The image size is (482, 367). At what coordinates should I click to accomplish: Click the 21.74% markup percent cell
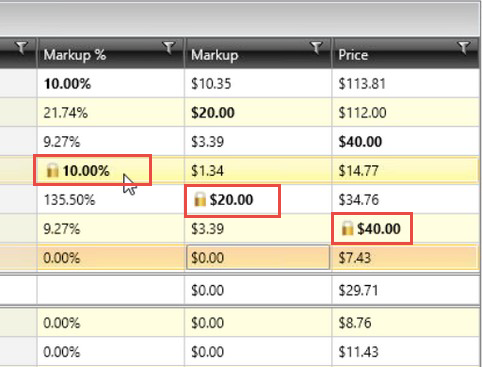point(111,112)
